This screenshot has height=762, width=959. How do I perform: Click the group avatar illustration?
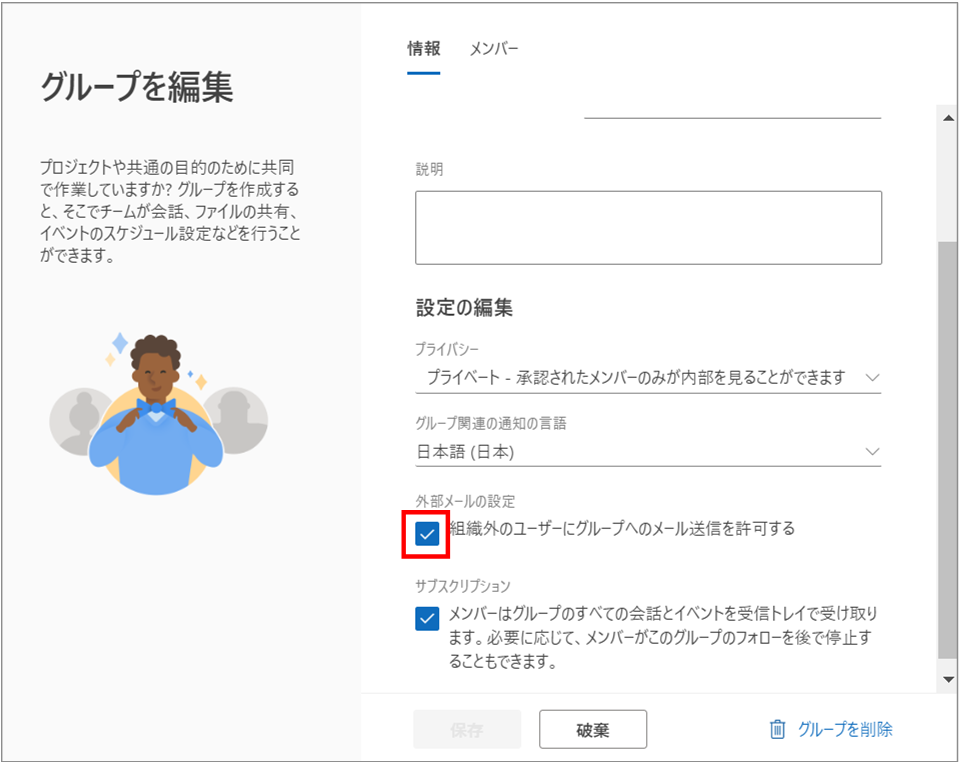pos(158,414)
